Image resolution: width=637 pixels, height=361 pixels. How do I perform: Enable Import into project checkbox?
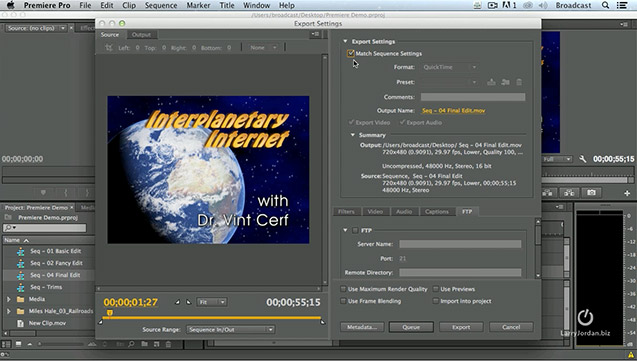pos(436,301)
